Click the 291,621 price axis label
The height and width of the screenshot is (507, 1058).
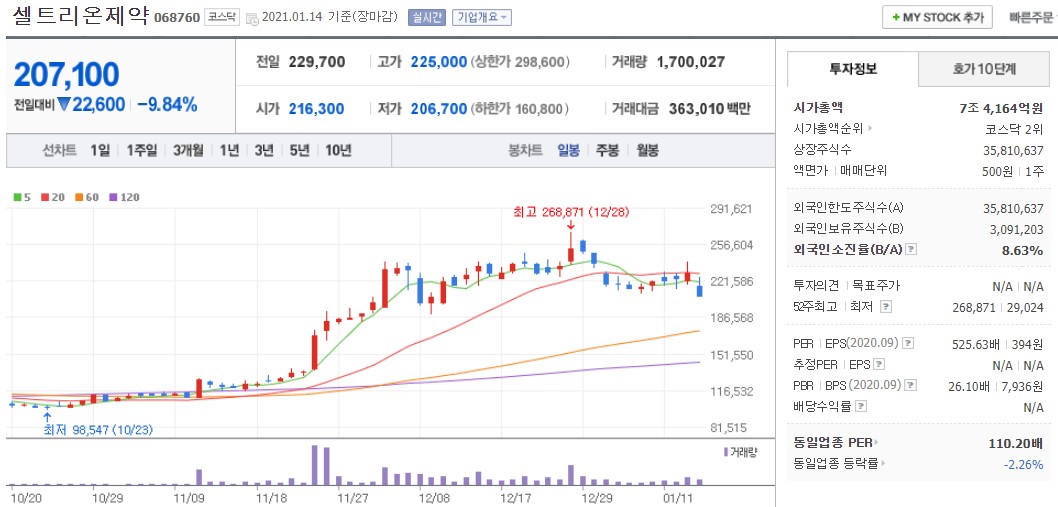point(731,209)
